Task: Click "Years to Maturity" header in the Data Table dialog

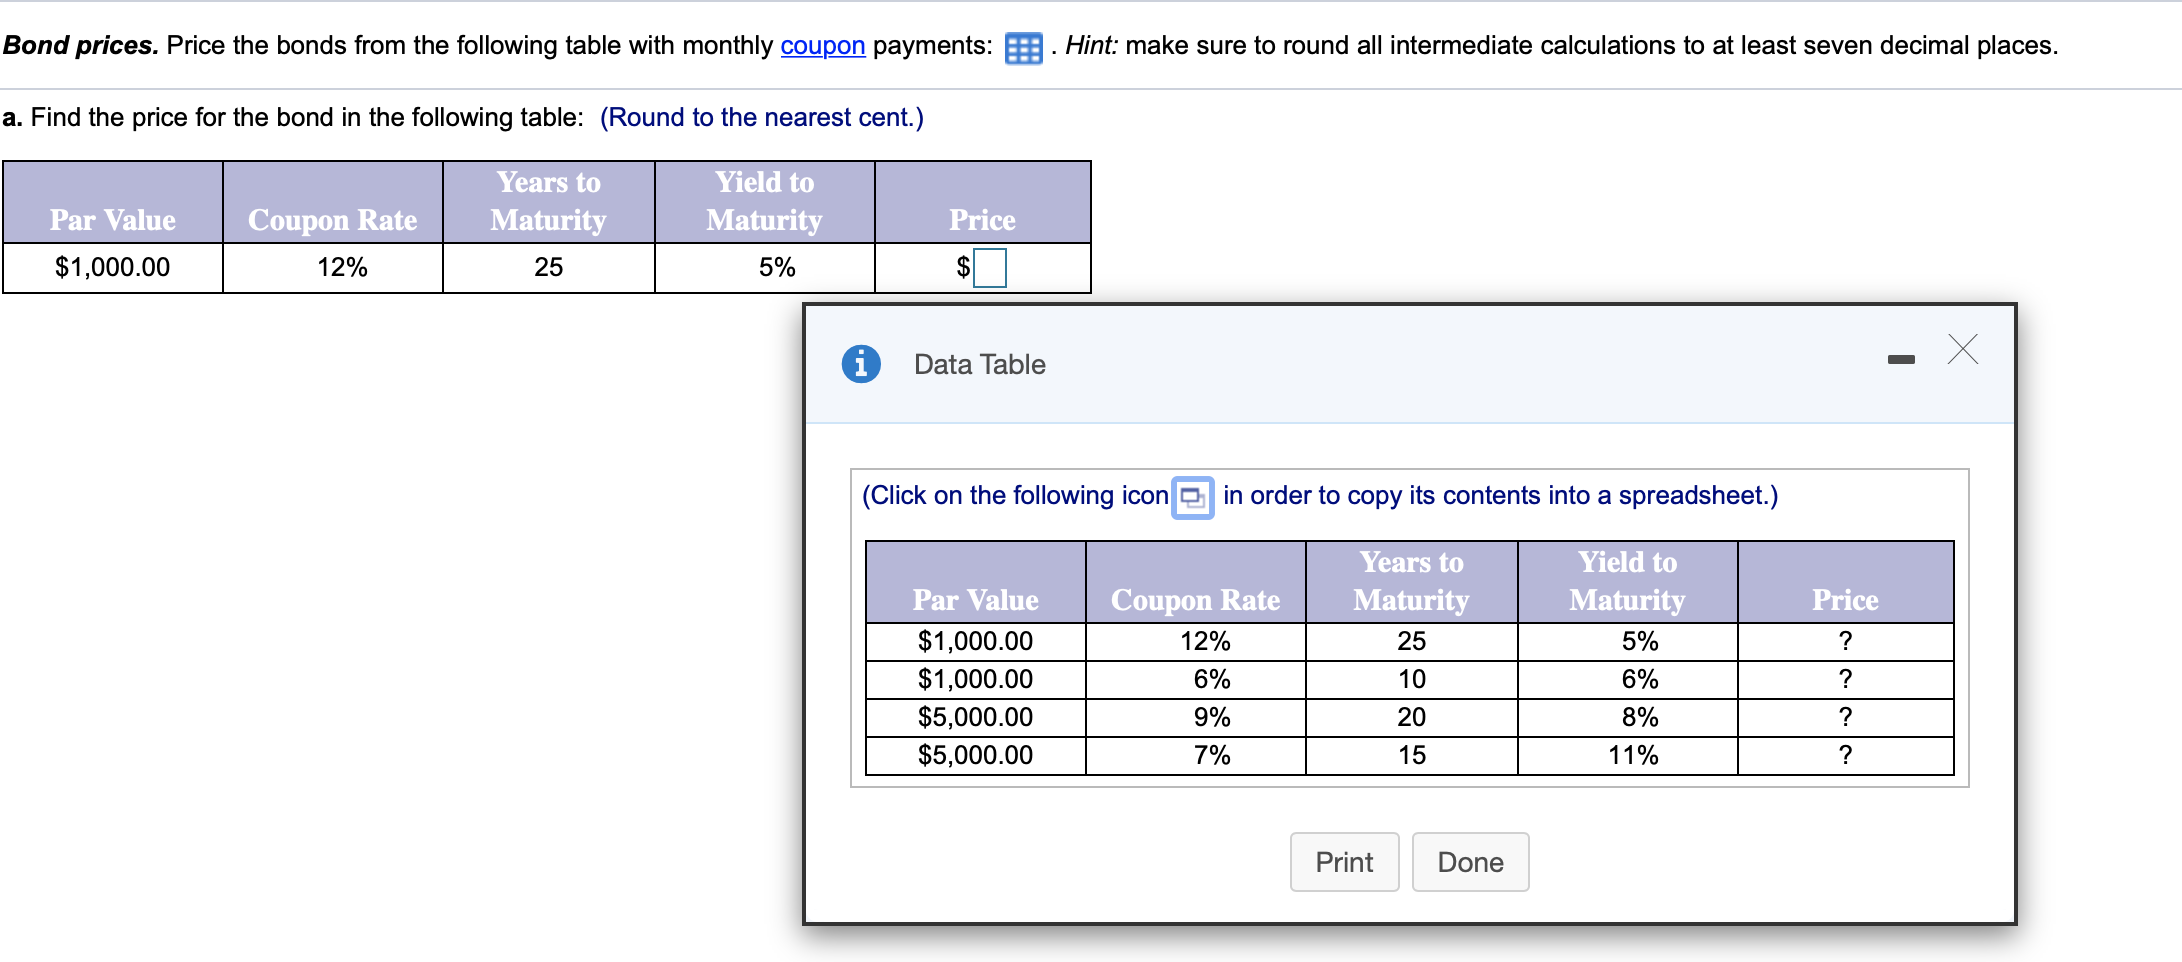Action: click(x=1412, y=581)
